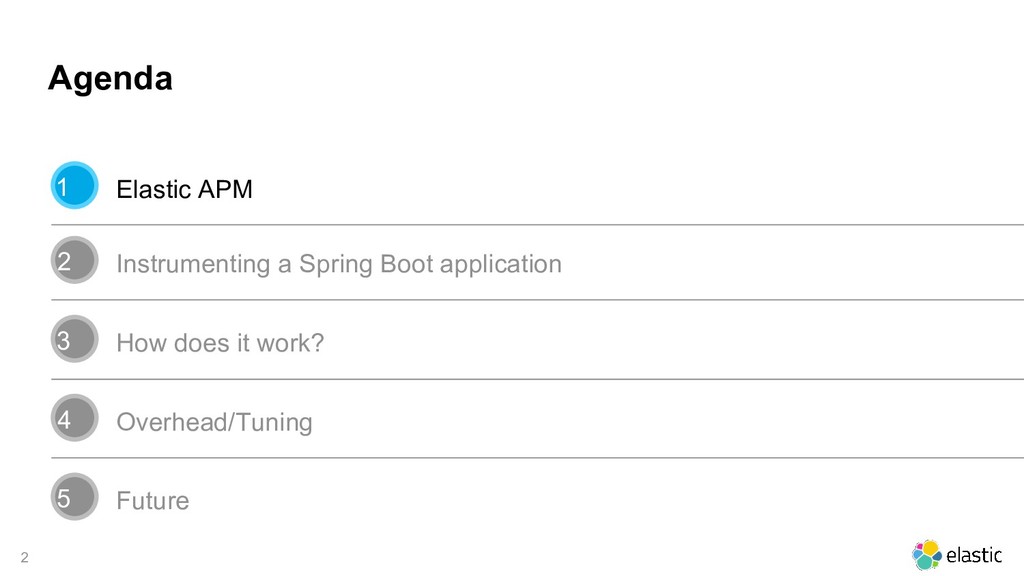Click the elastic wordmark text
Viewport: 1024px width, 576px height.
point(974,555)
